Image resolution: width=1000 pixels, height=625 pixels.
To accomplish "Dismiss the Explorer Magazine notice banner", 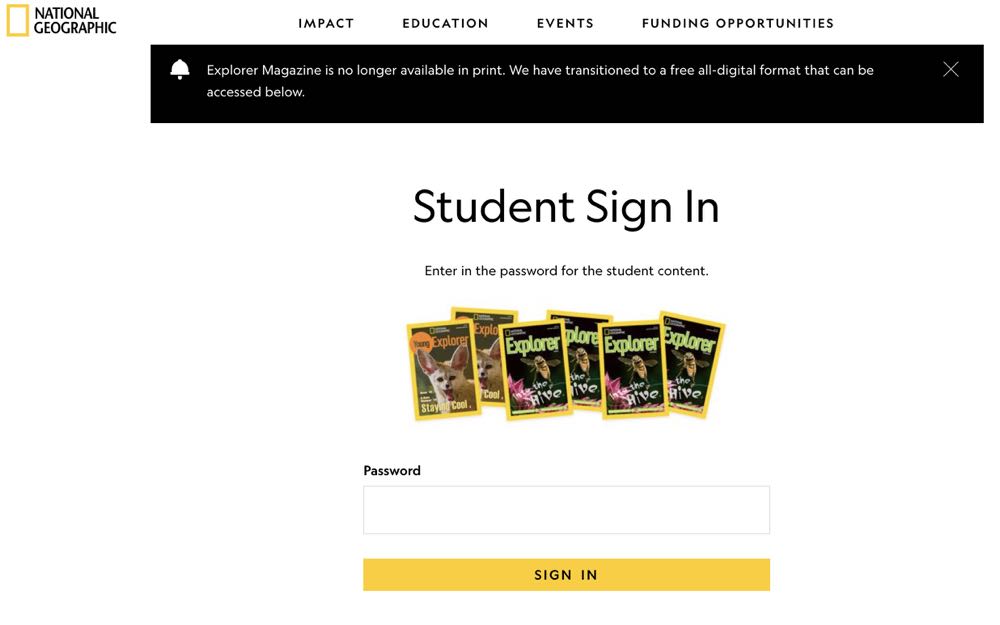I will pyautogui.click(x=950, y=70).
